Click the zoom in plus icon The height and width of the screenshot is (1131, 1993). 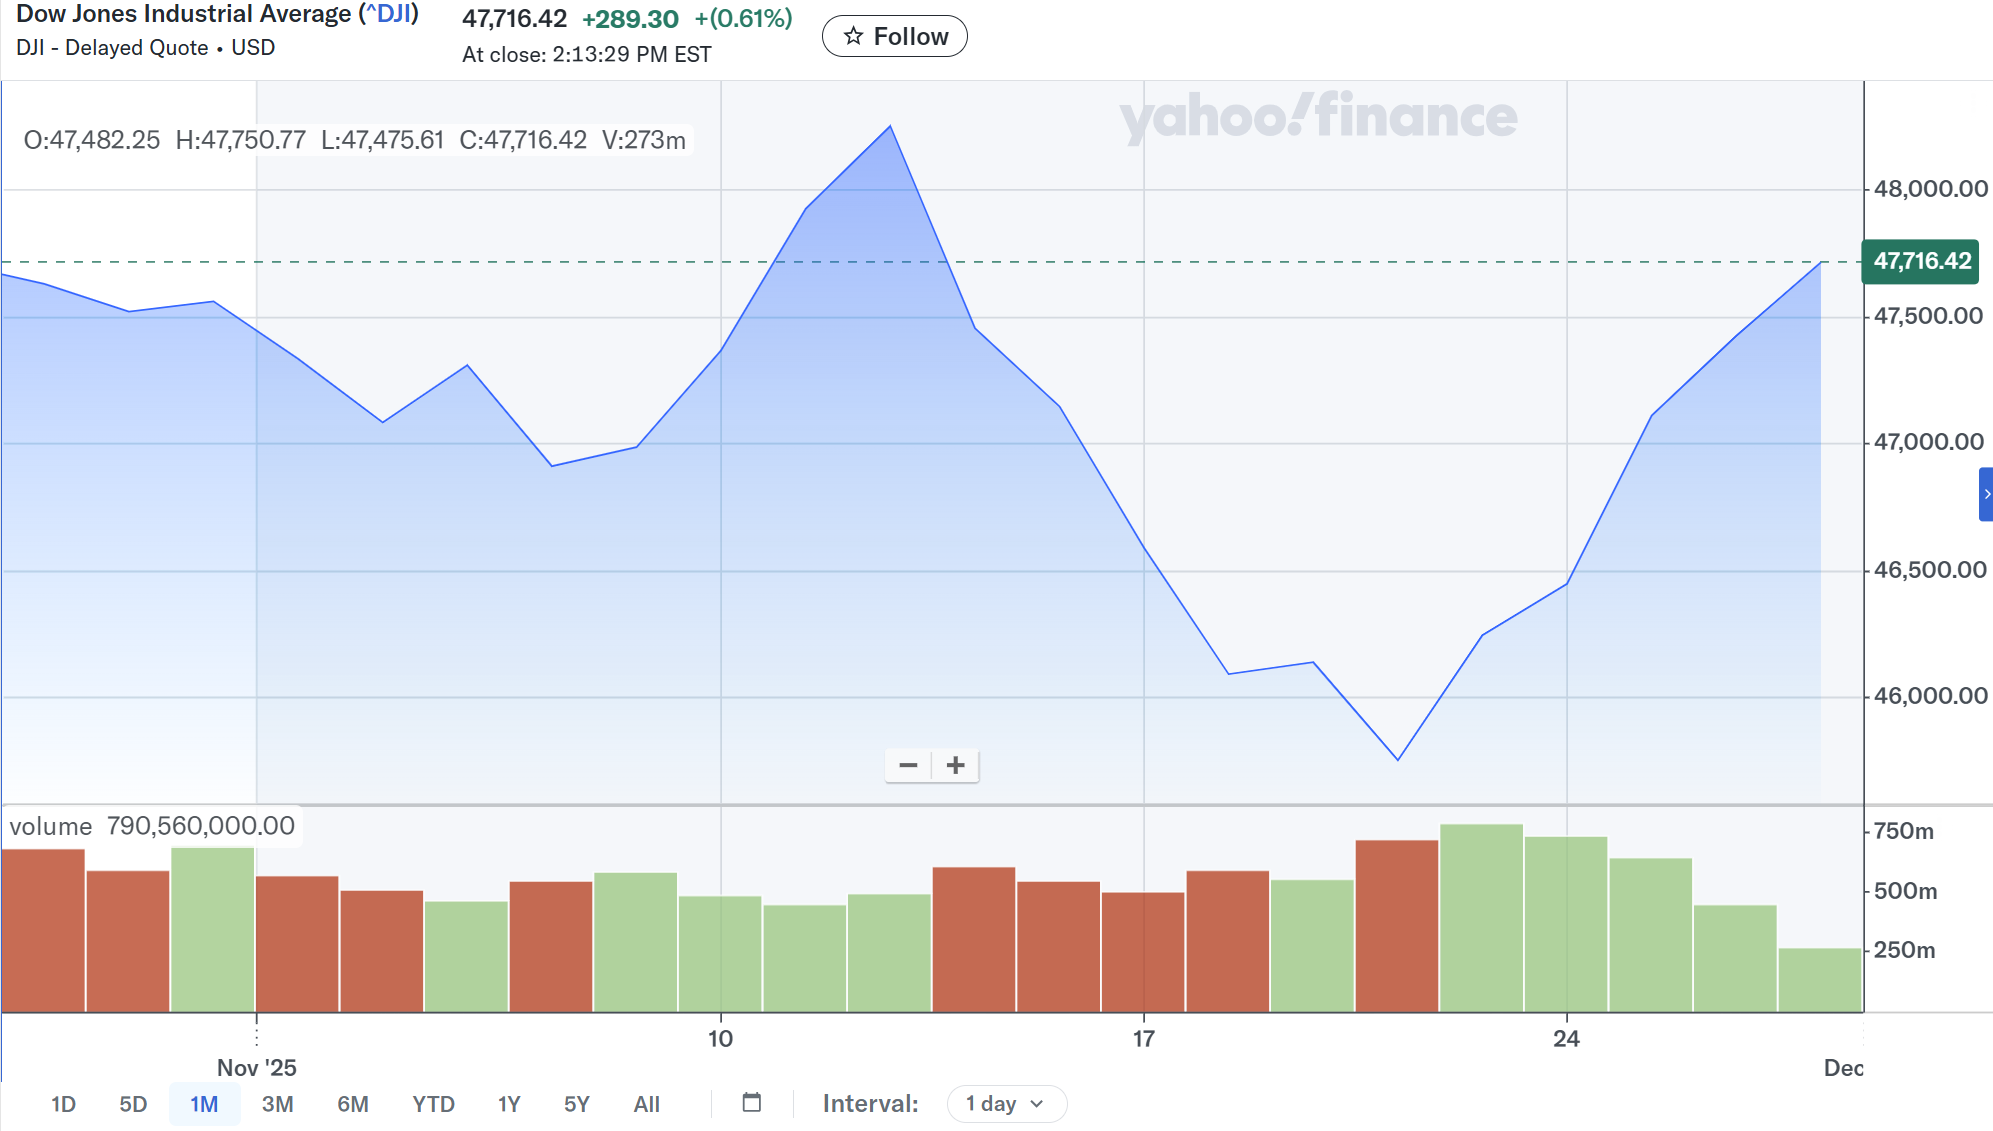click(x=956, y=766)
